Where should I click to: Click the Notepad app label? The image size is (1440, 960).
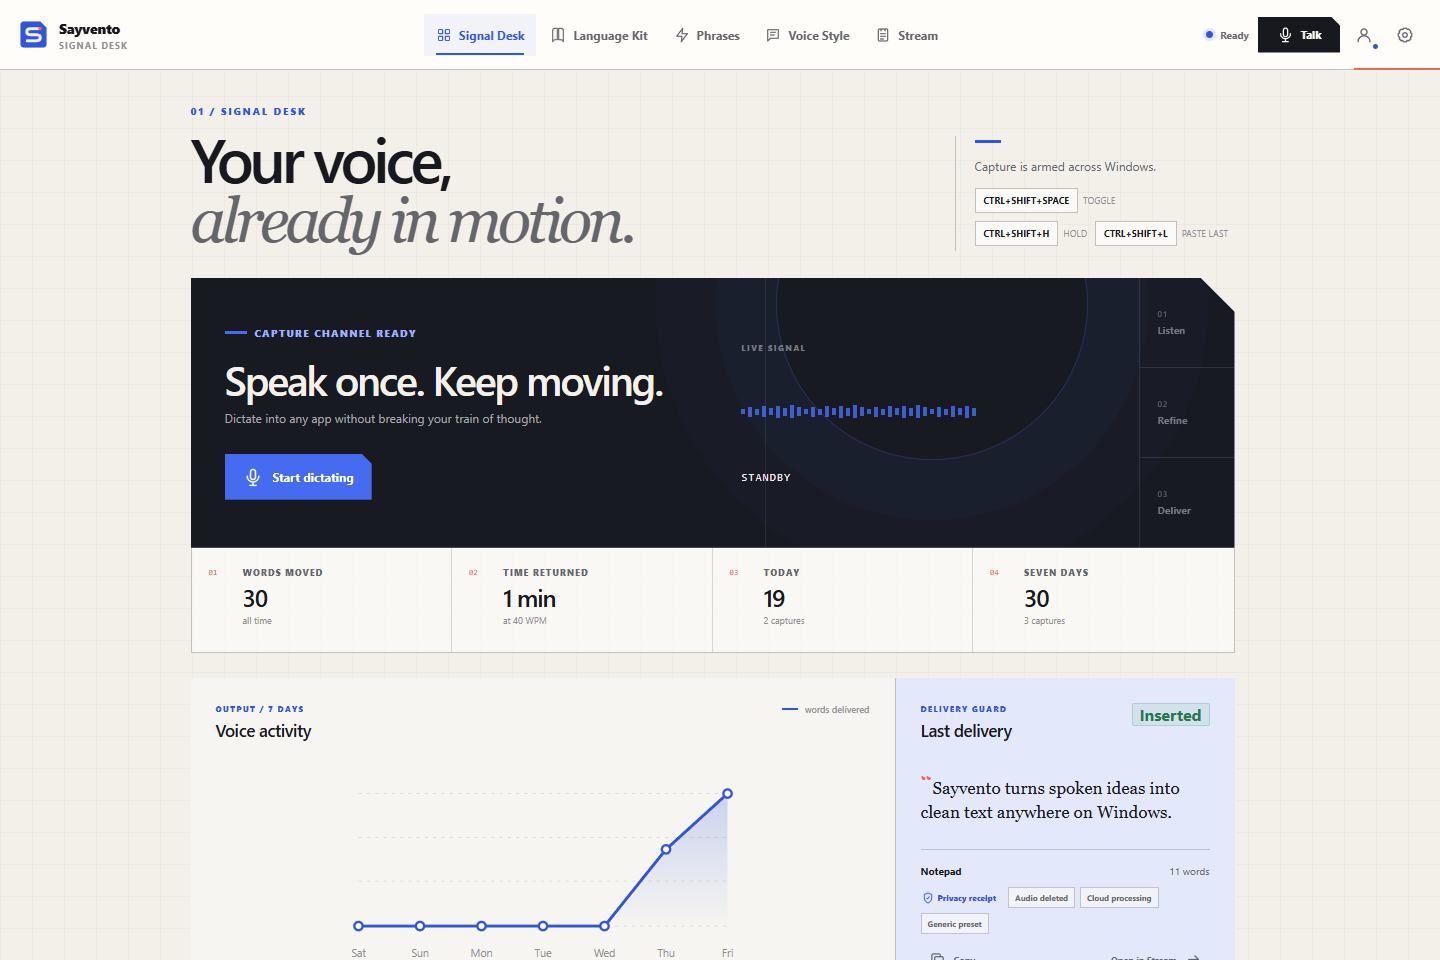pyautogui.click(x=941, y=872)
